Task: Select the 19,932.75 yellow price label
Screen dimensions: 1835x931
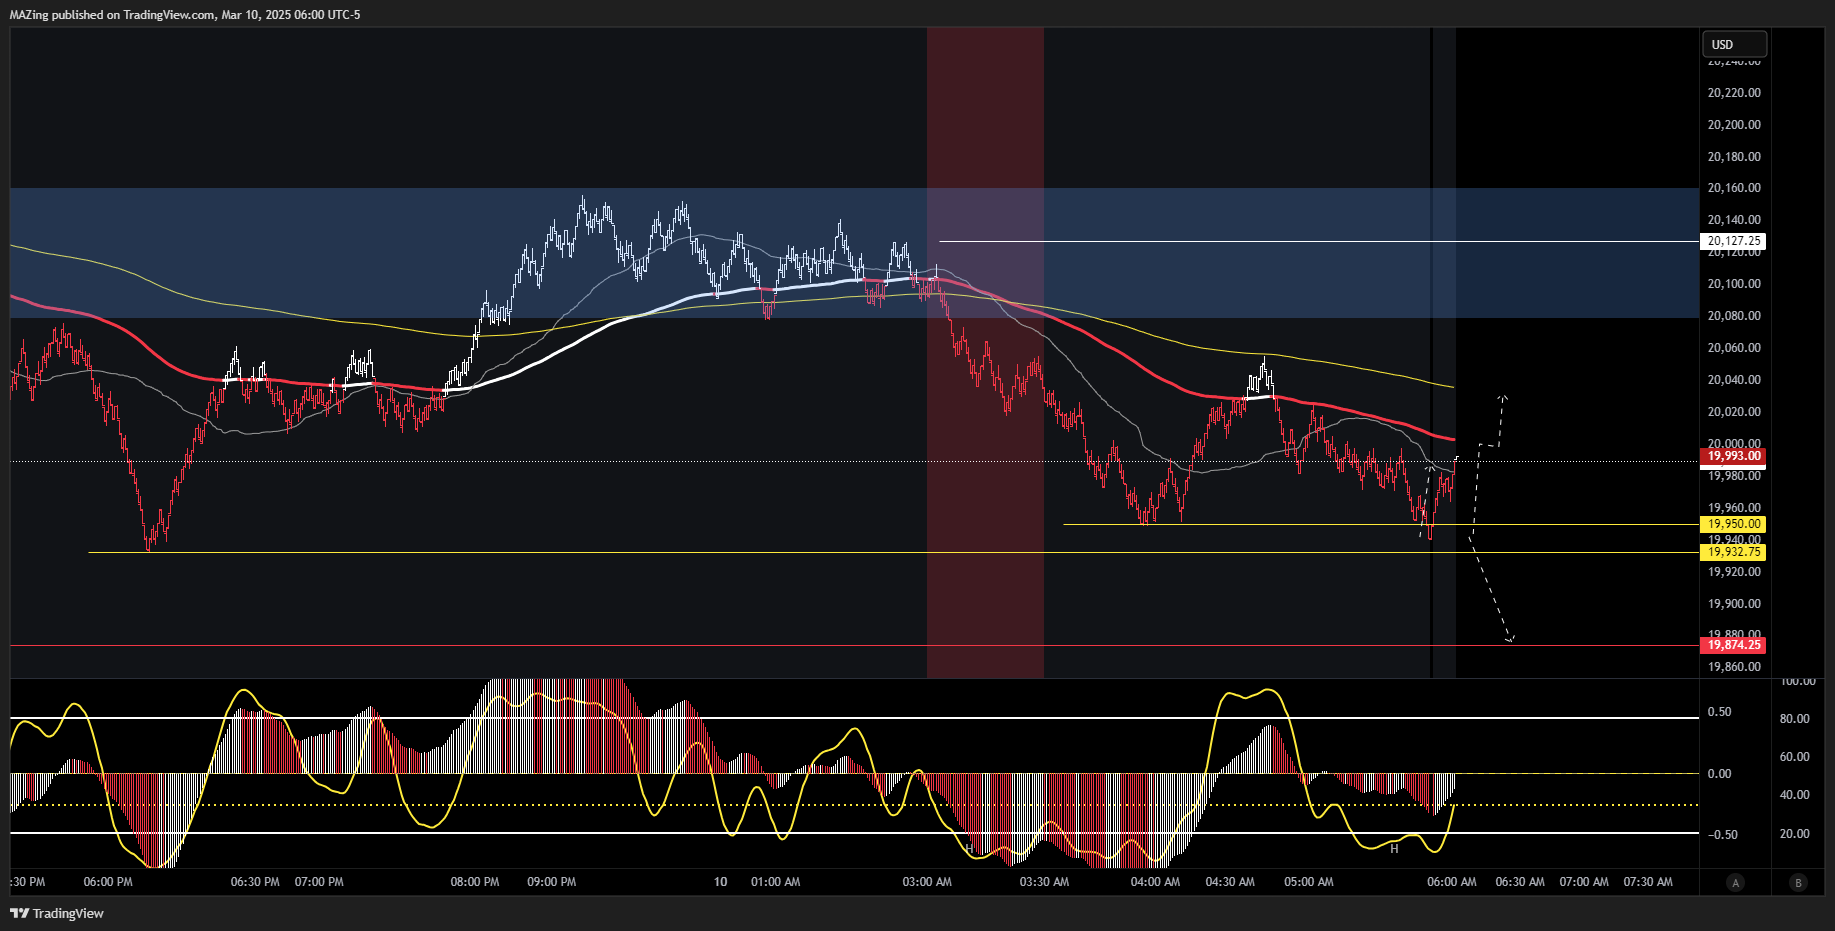Action: click(1733, 552)
